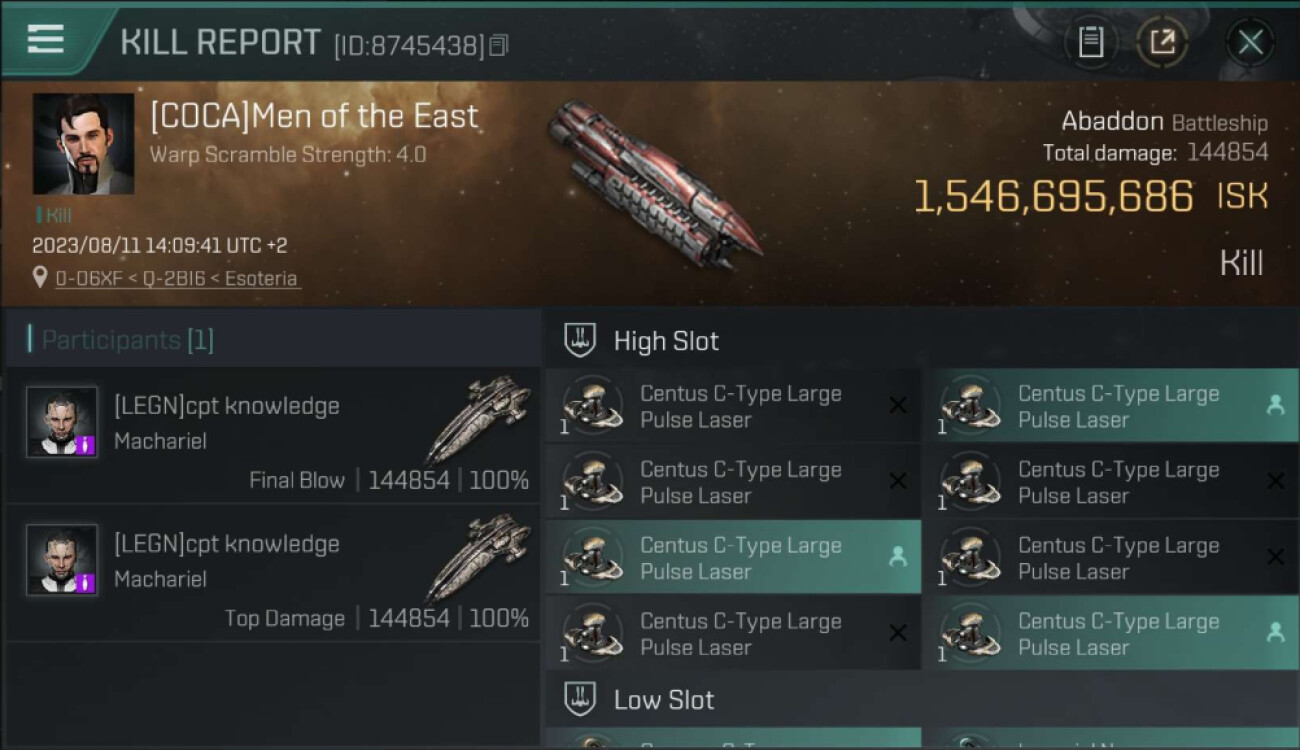
Task: Open the hamburger menu icon
Action: (45, 39)
